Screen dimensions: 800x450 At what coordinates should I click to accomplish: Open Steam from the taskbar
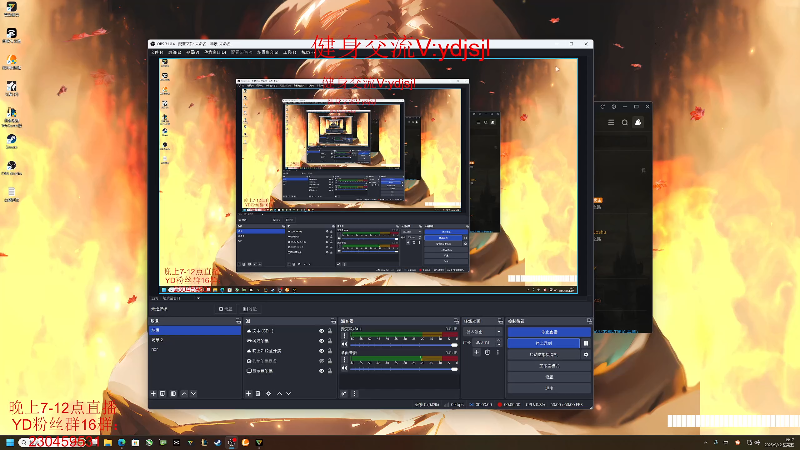pyautogui.click(x=218, y=442)
